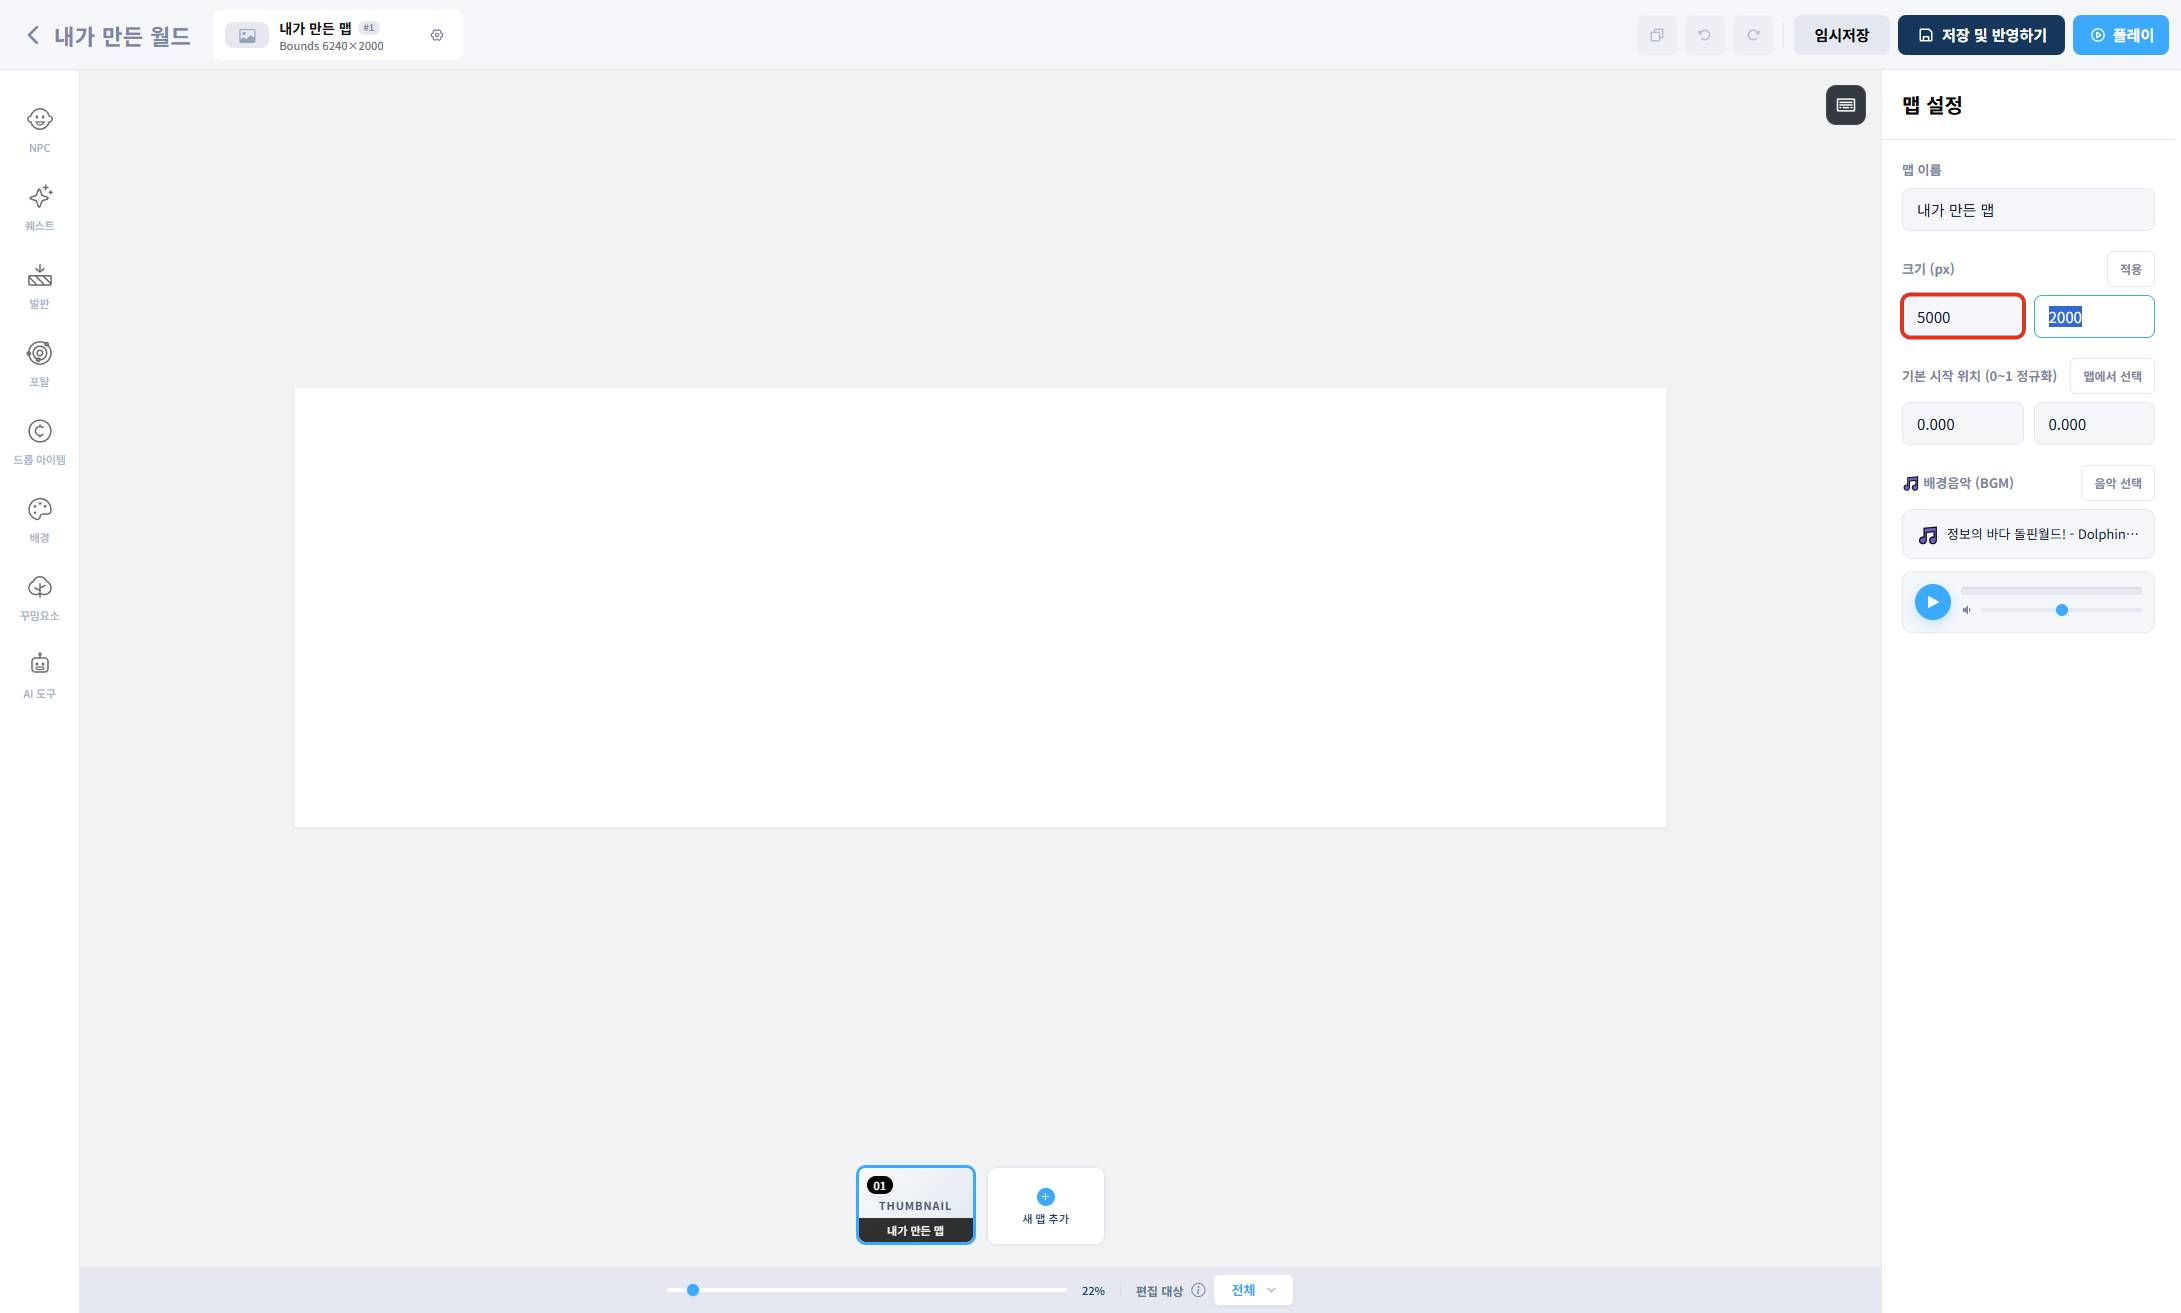This screenshot has width=2181, height=1313.
Task: Click the map settings gear icon
Action: coord(437,35)
